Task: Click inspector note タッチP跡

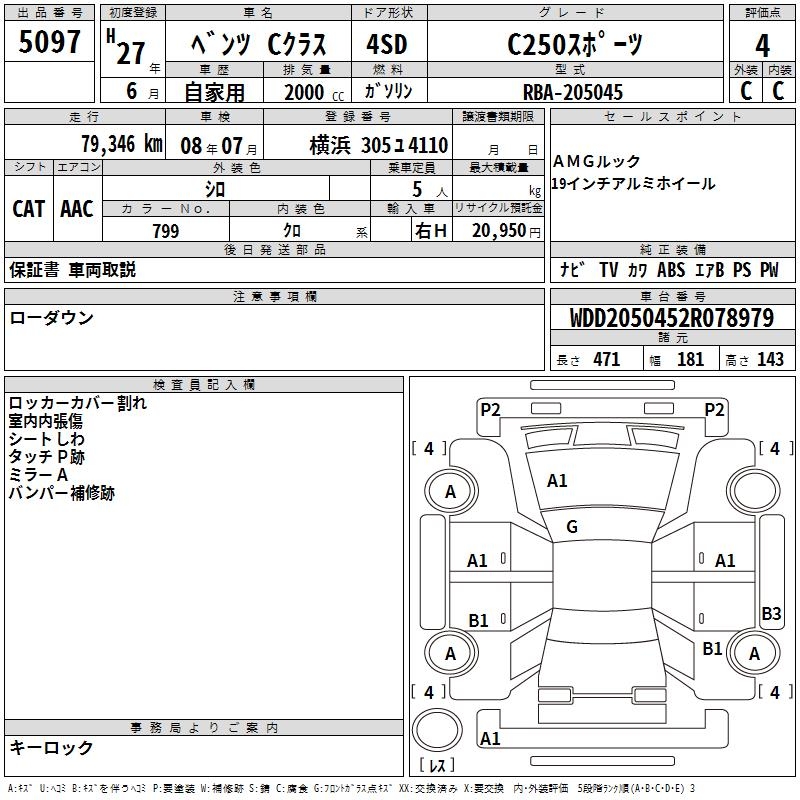Action: 46,457
